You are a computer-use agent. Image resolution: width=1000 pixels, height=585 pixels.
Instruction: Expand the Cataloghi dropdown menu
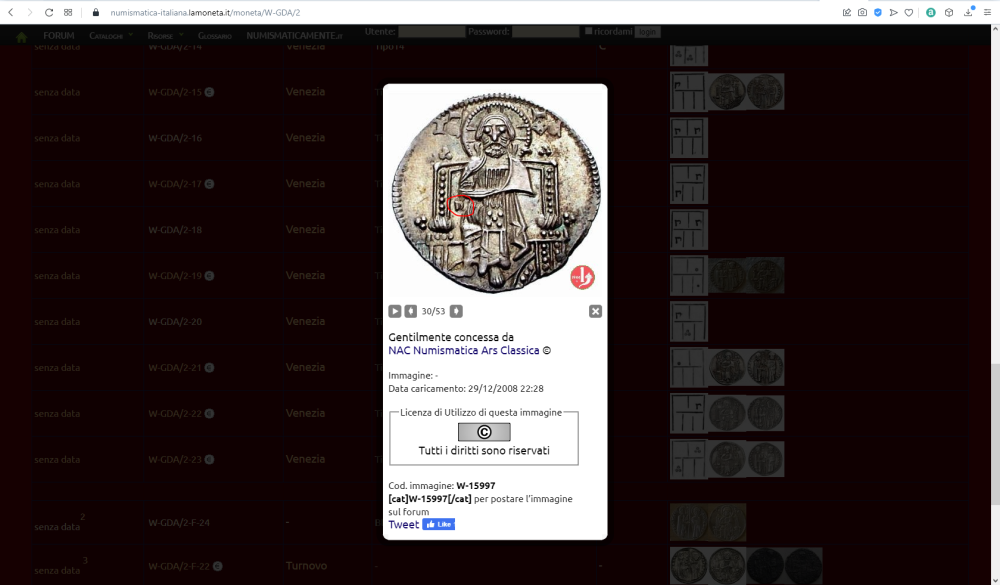[108, 36]
